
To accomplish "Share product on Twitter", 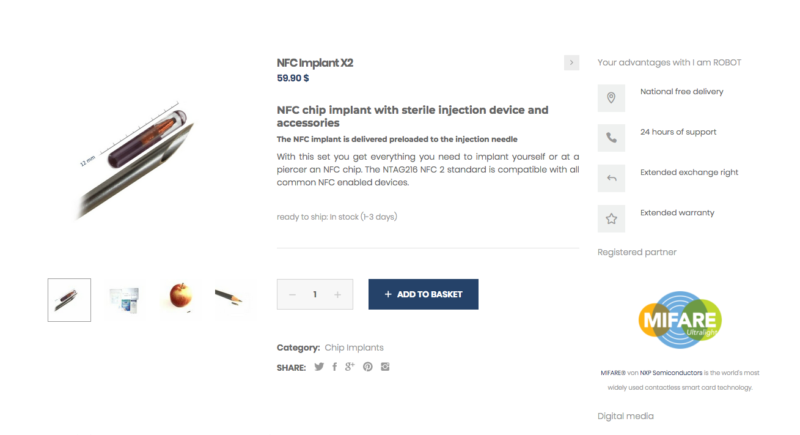I will click(319, 367).
